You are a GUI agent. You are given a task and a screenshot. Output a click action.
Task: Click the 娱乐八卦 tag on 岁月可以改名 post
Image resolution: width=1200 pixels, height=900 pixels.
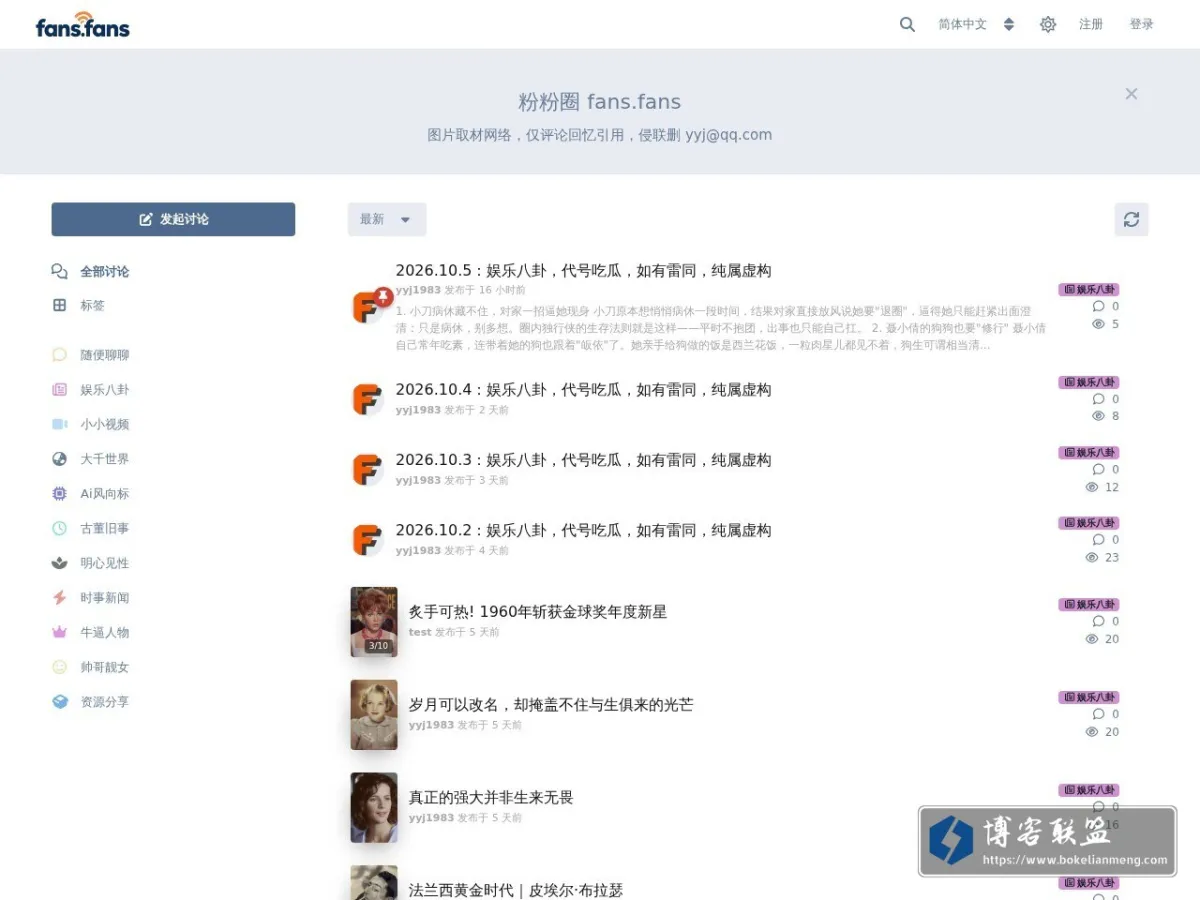(1089, 697)
